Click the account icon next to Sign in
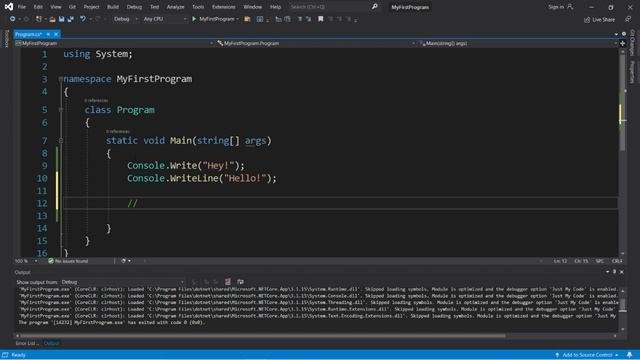This screenshot has width=640, height=360. click(570, 7)
